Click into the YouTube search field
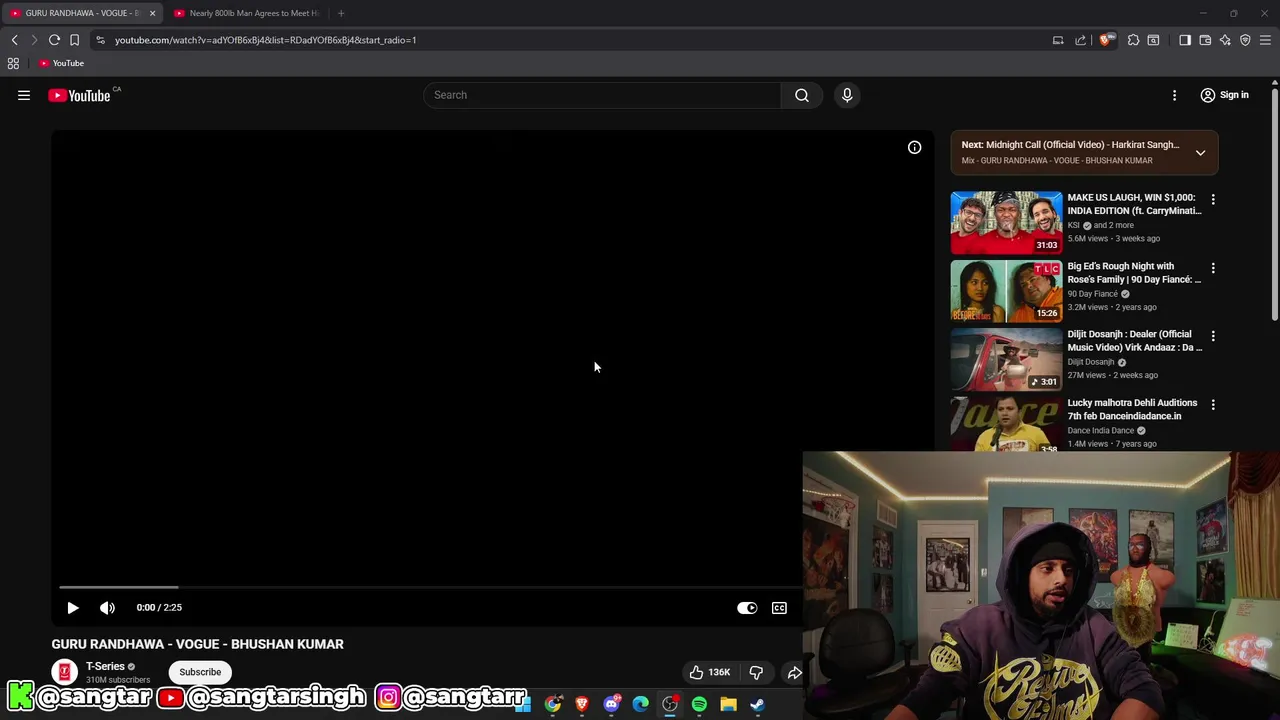 [x=602, y=95]
